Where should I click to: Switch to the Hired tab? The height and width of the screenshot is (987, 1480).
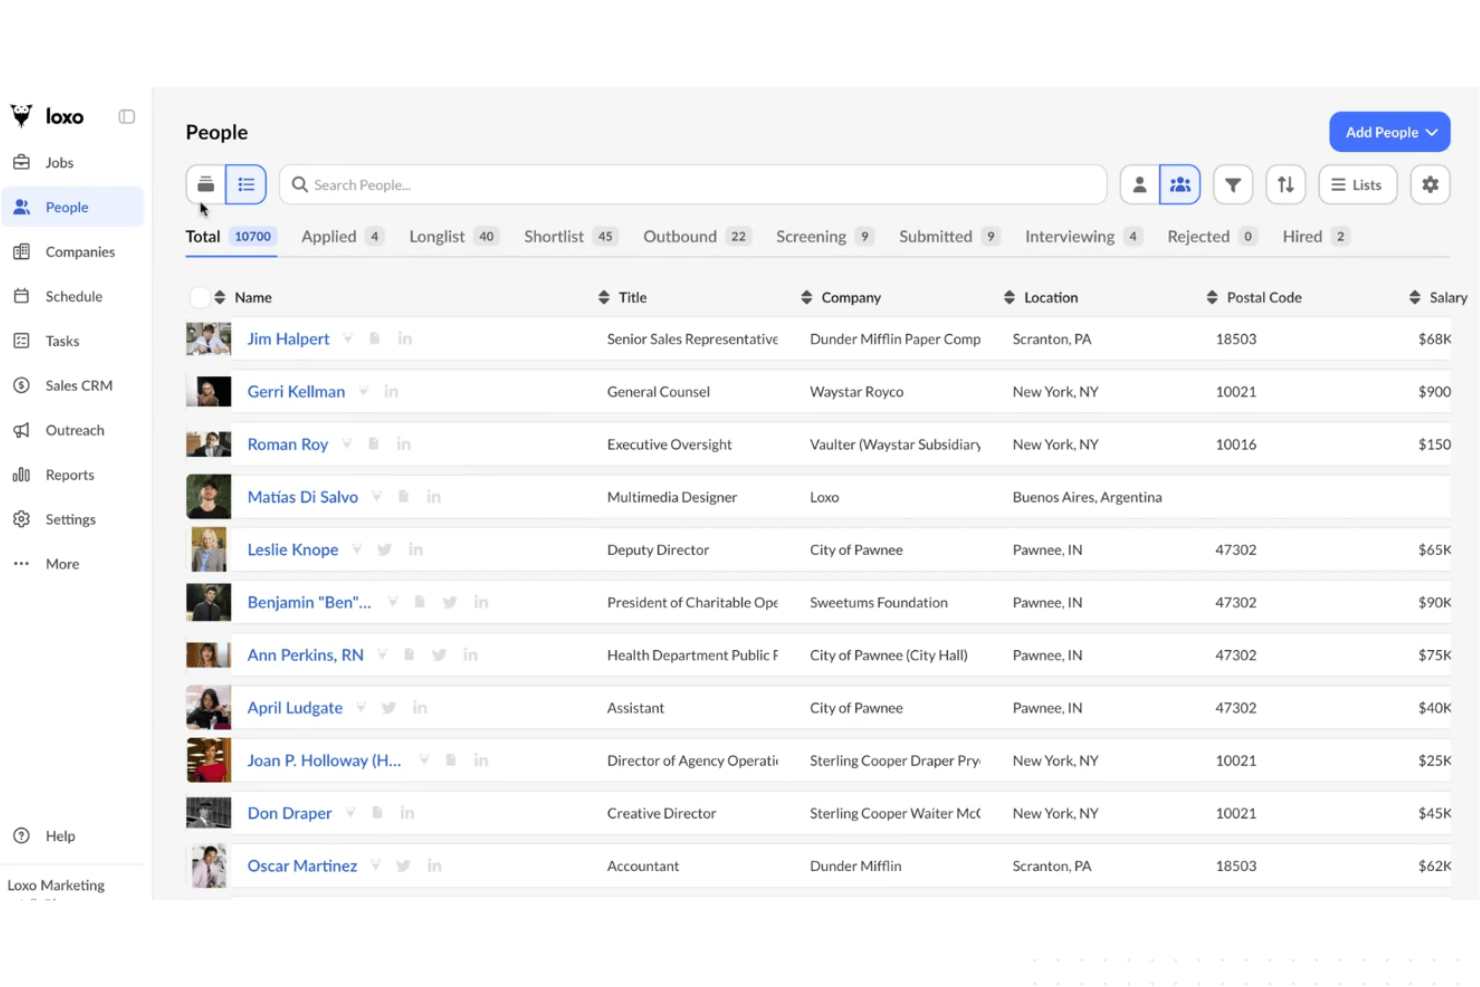tap(1316, 237)
